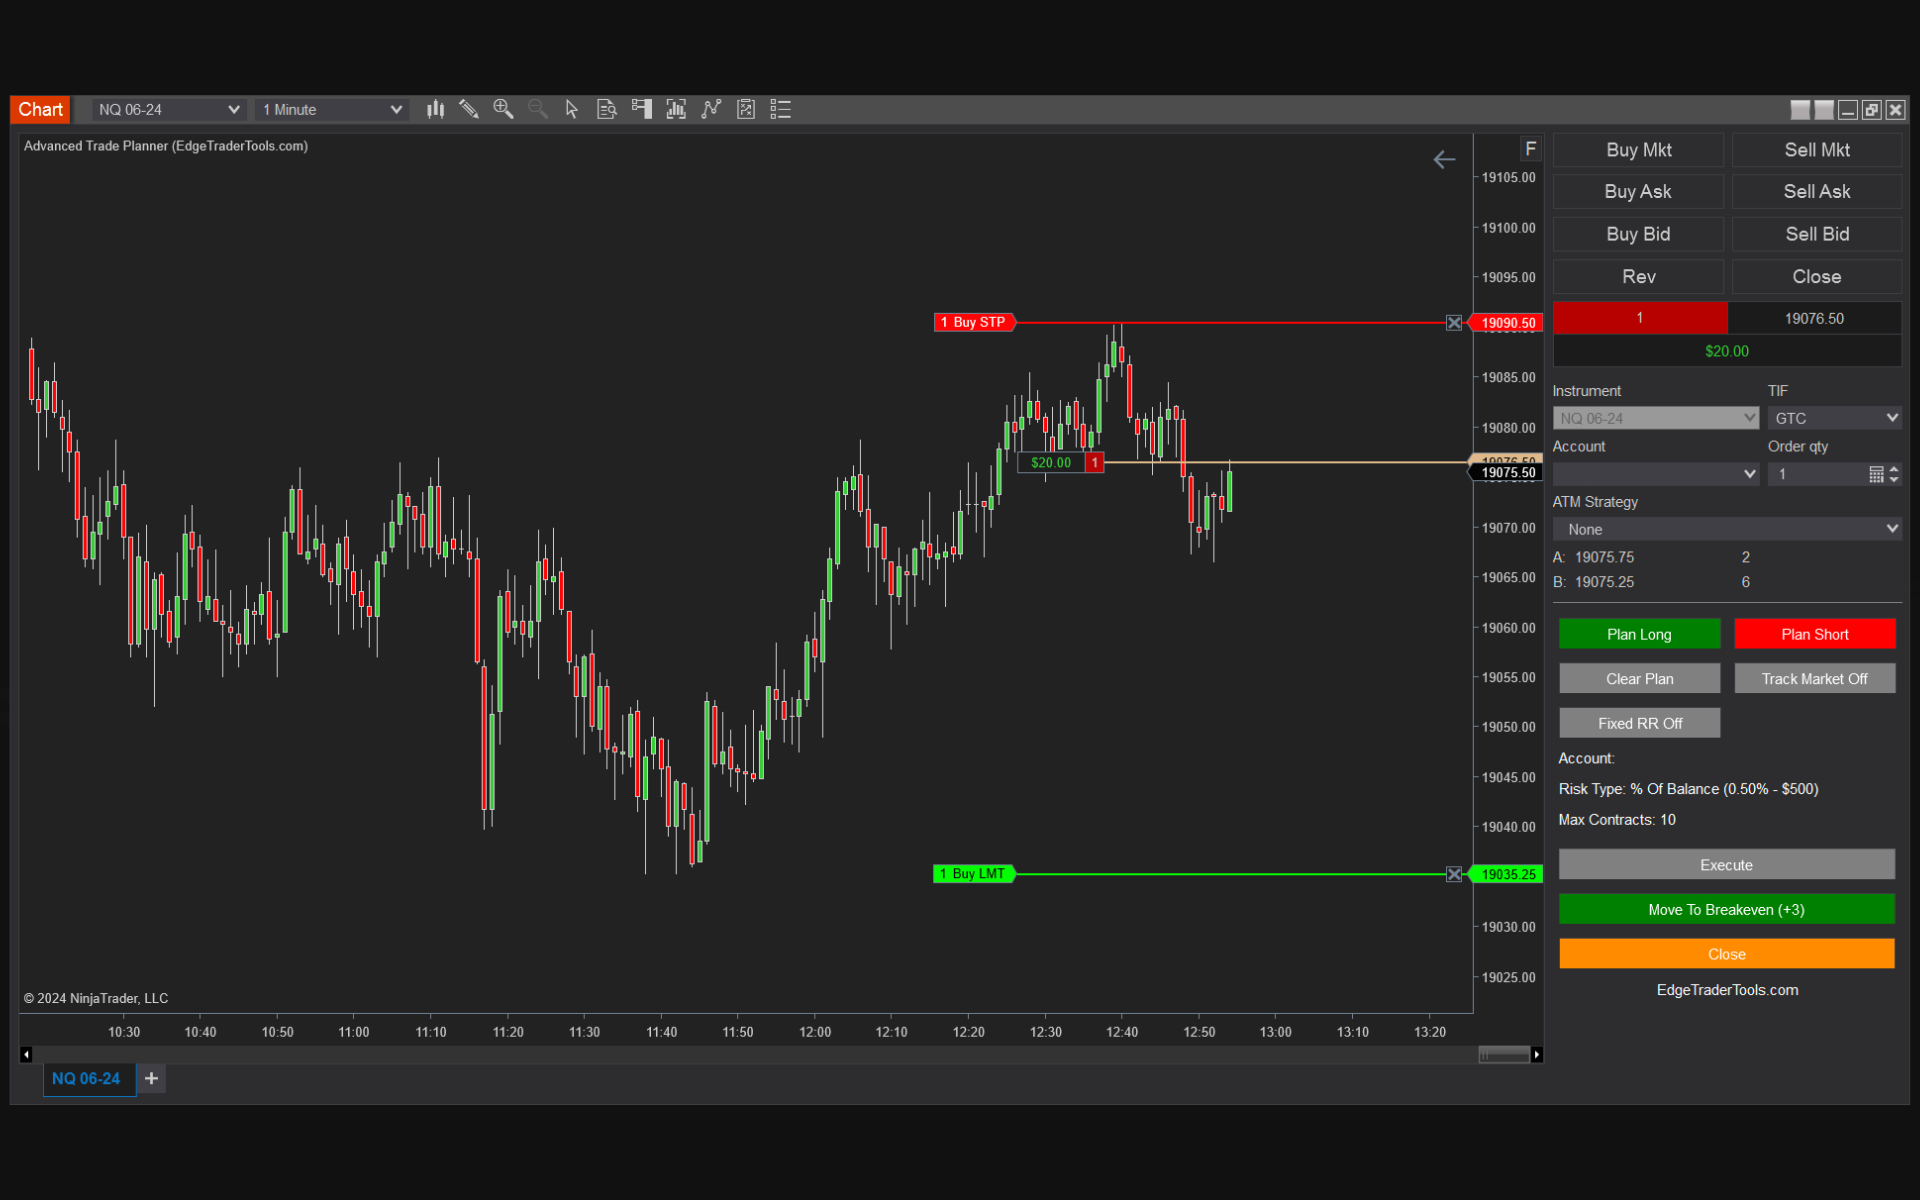Click the second gray link square in title bar
Viewport: 1920px width, 1200px height.
point(1824,110)
